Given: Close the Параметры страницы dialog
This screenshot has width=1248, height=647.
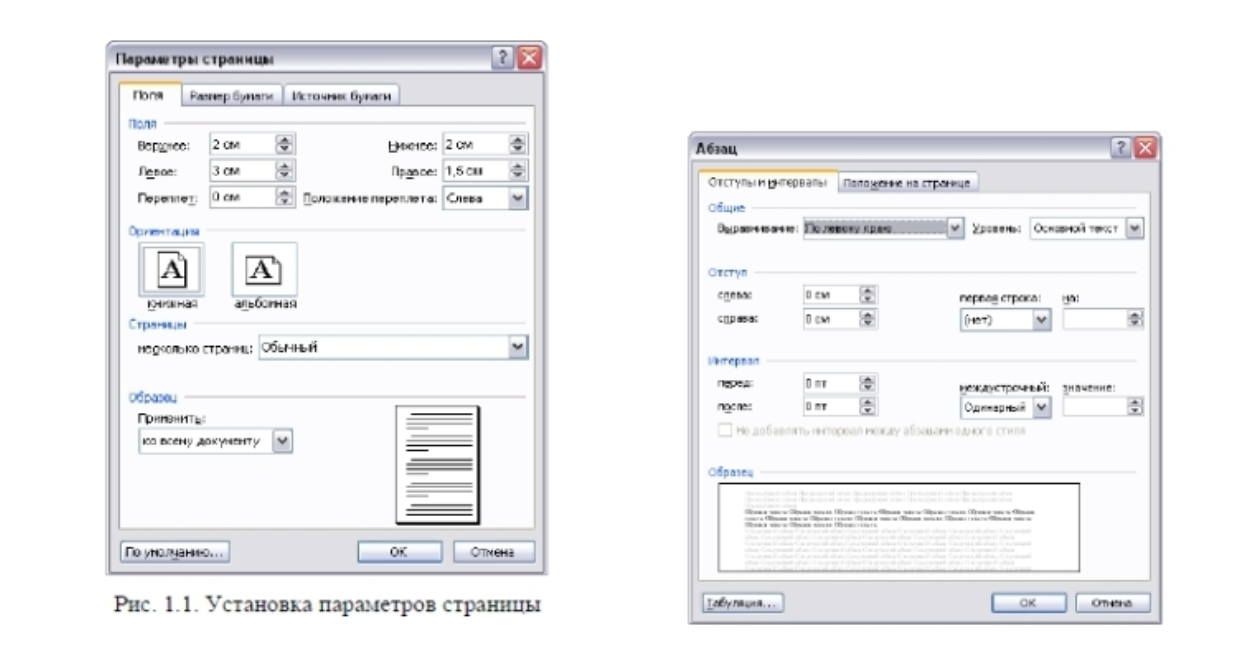Looking at the screenshot, I should [530, 59].
